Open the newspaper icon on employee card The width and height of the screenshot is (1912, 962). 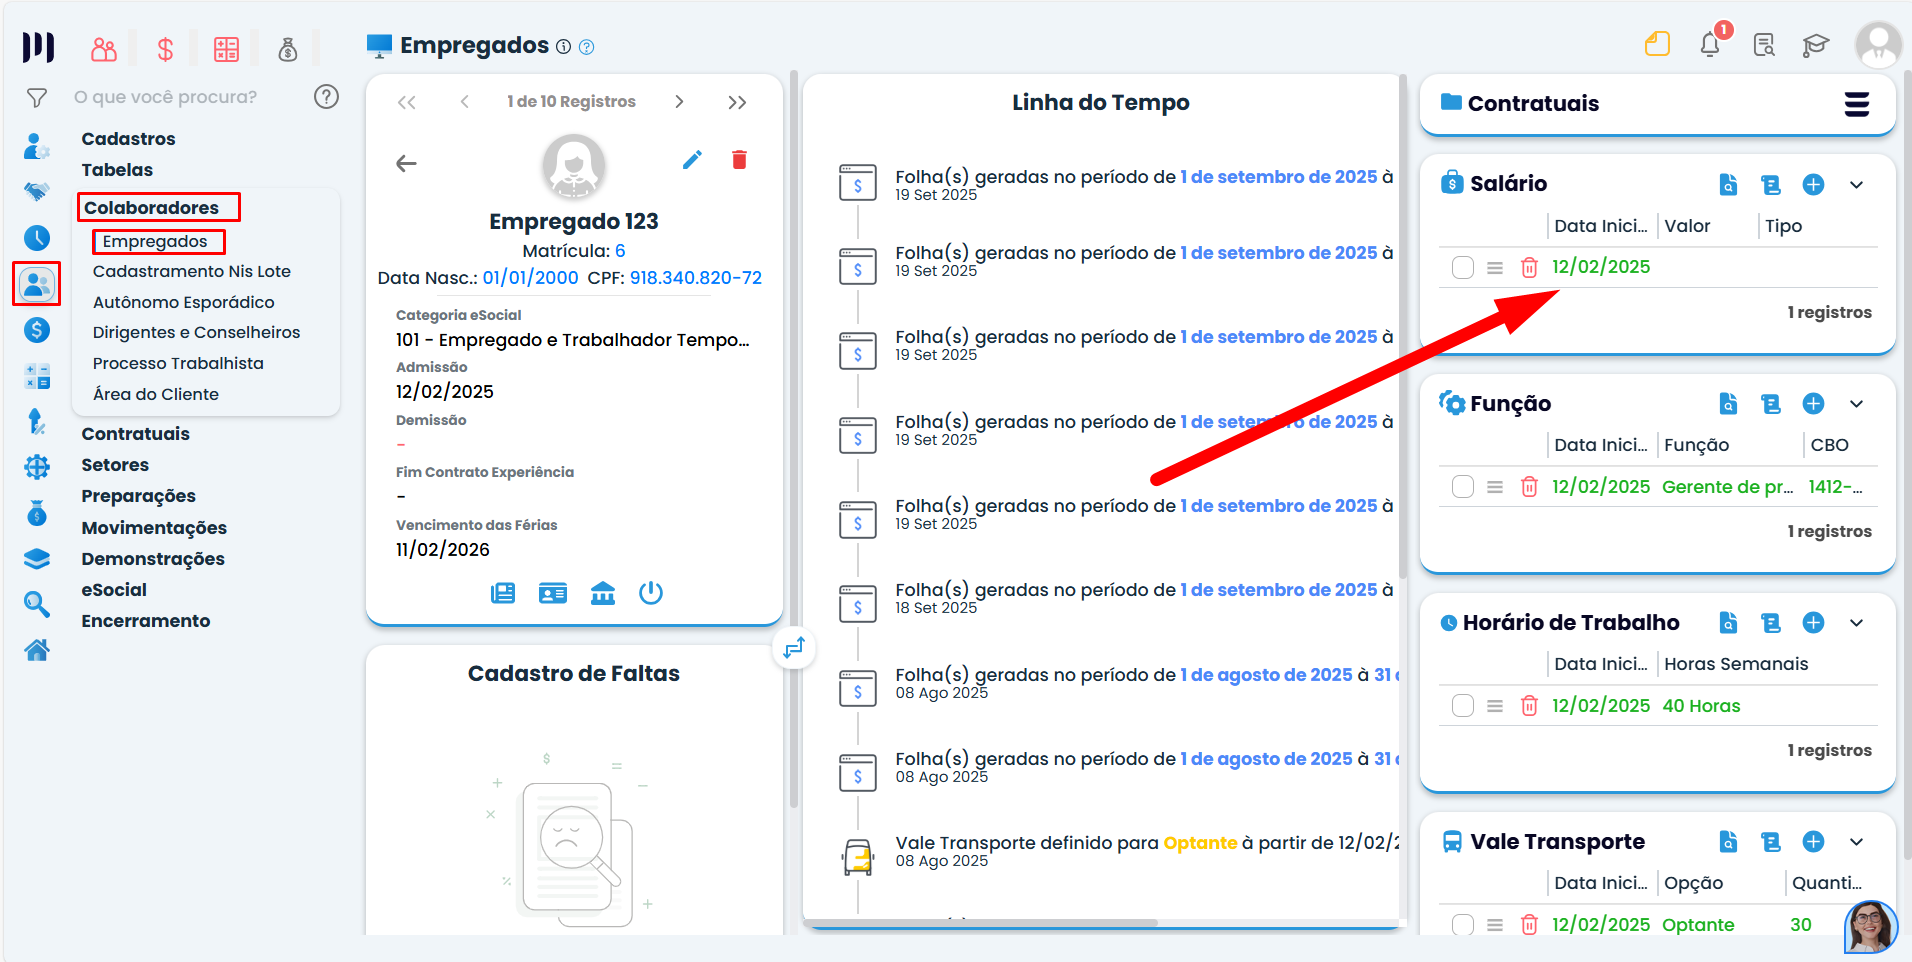point(503,593)
